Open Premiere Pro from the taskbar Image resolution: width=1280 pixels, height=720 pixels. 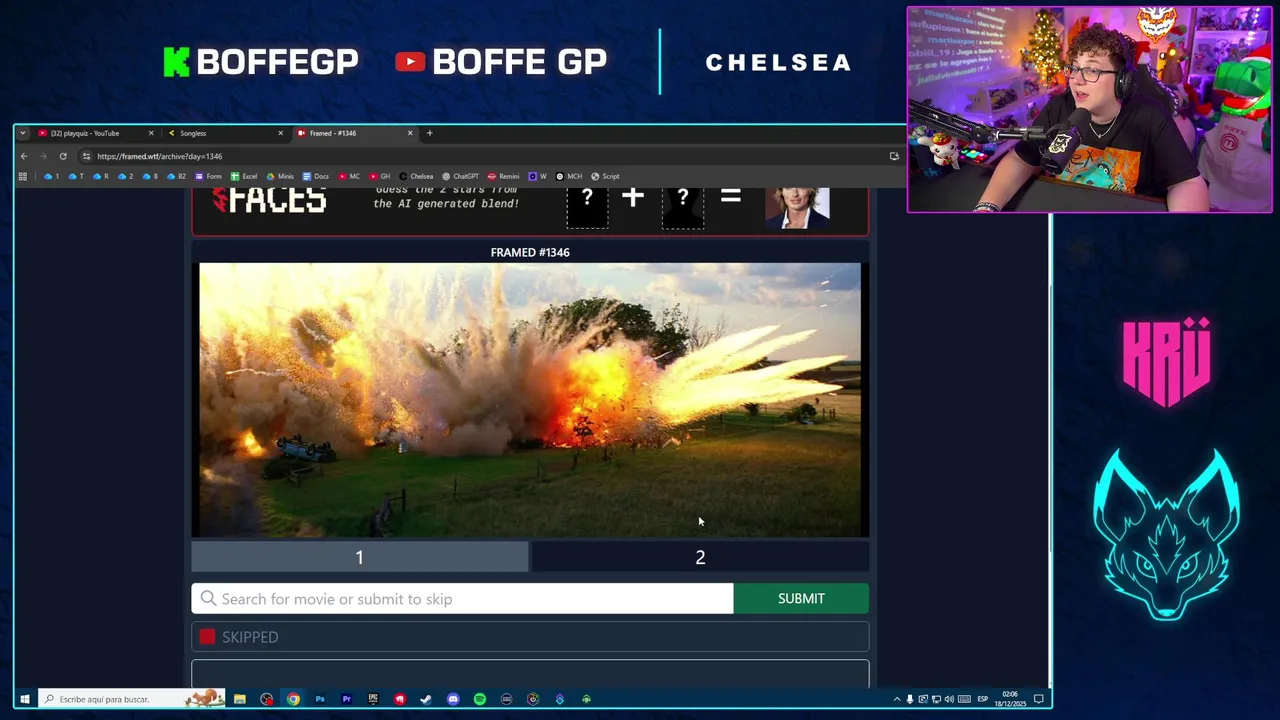pos(346,699)
